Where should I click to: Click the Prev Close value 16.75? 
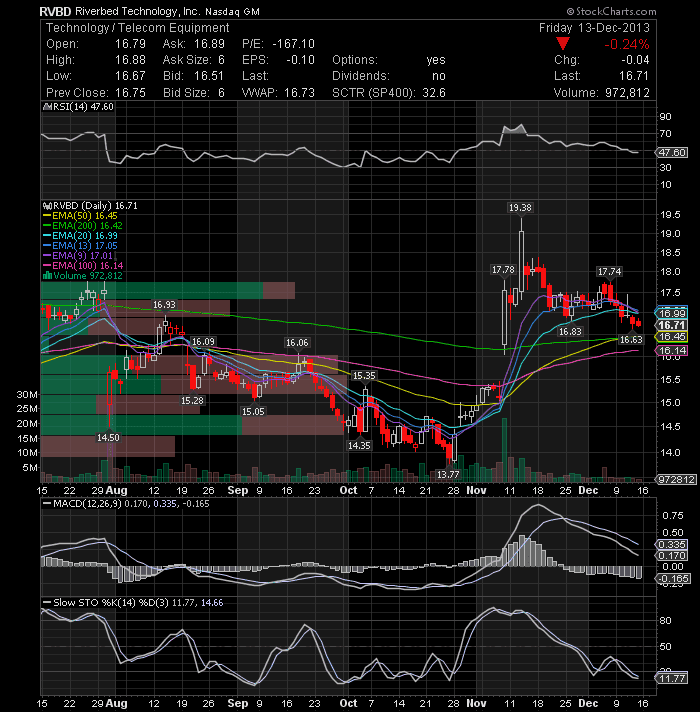pos(130,93)
